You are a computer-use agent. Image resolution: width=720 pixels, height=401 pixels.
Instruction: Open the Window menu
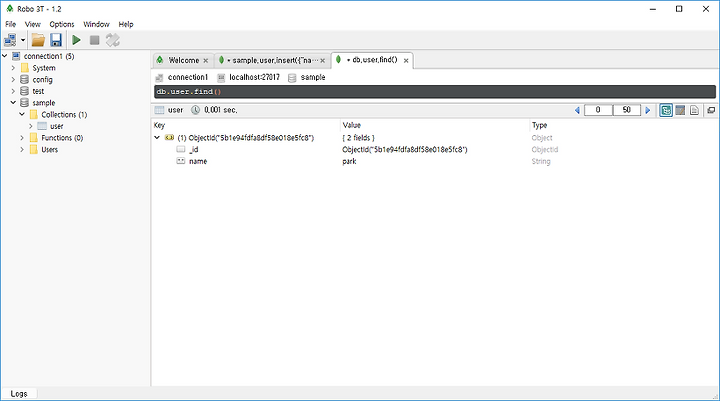point(96,24)
